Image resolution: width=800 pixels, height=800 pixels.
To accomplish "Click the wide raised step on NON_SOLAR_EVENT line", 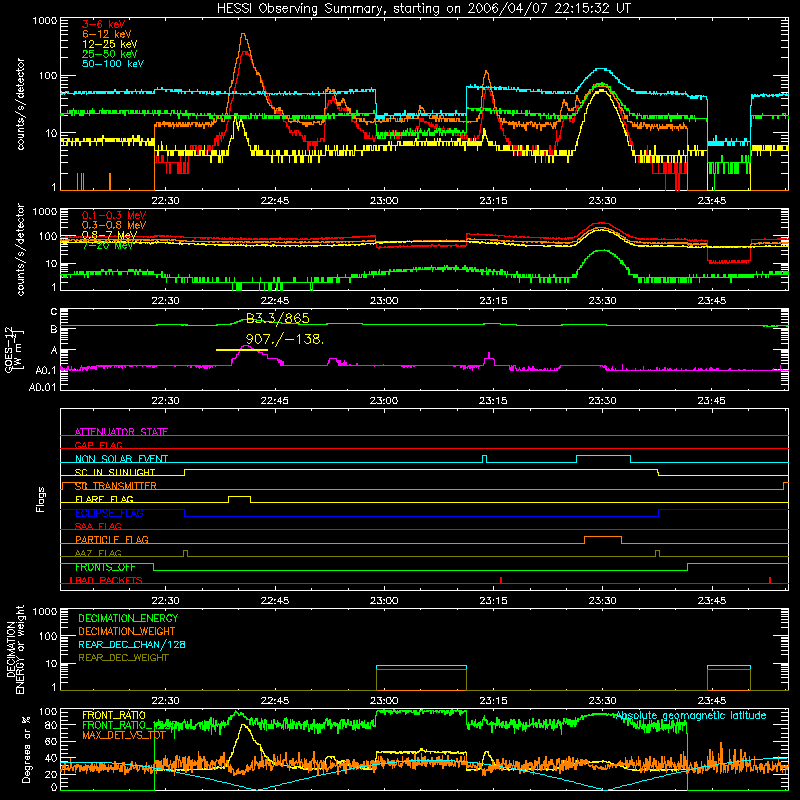I will pyautogui.click(x=604, y=459).
